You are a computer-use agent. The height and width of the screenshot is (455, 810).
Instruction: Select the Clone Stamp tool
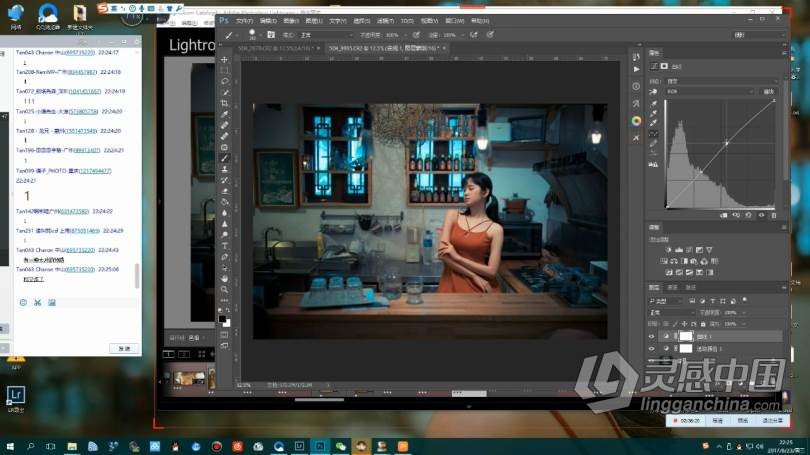pos(224,169)
